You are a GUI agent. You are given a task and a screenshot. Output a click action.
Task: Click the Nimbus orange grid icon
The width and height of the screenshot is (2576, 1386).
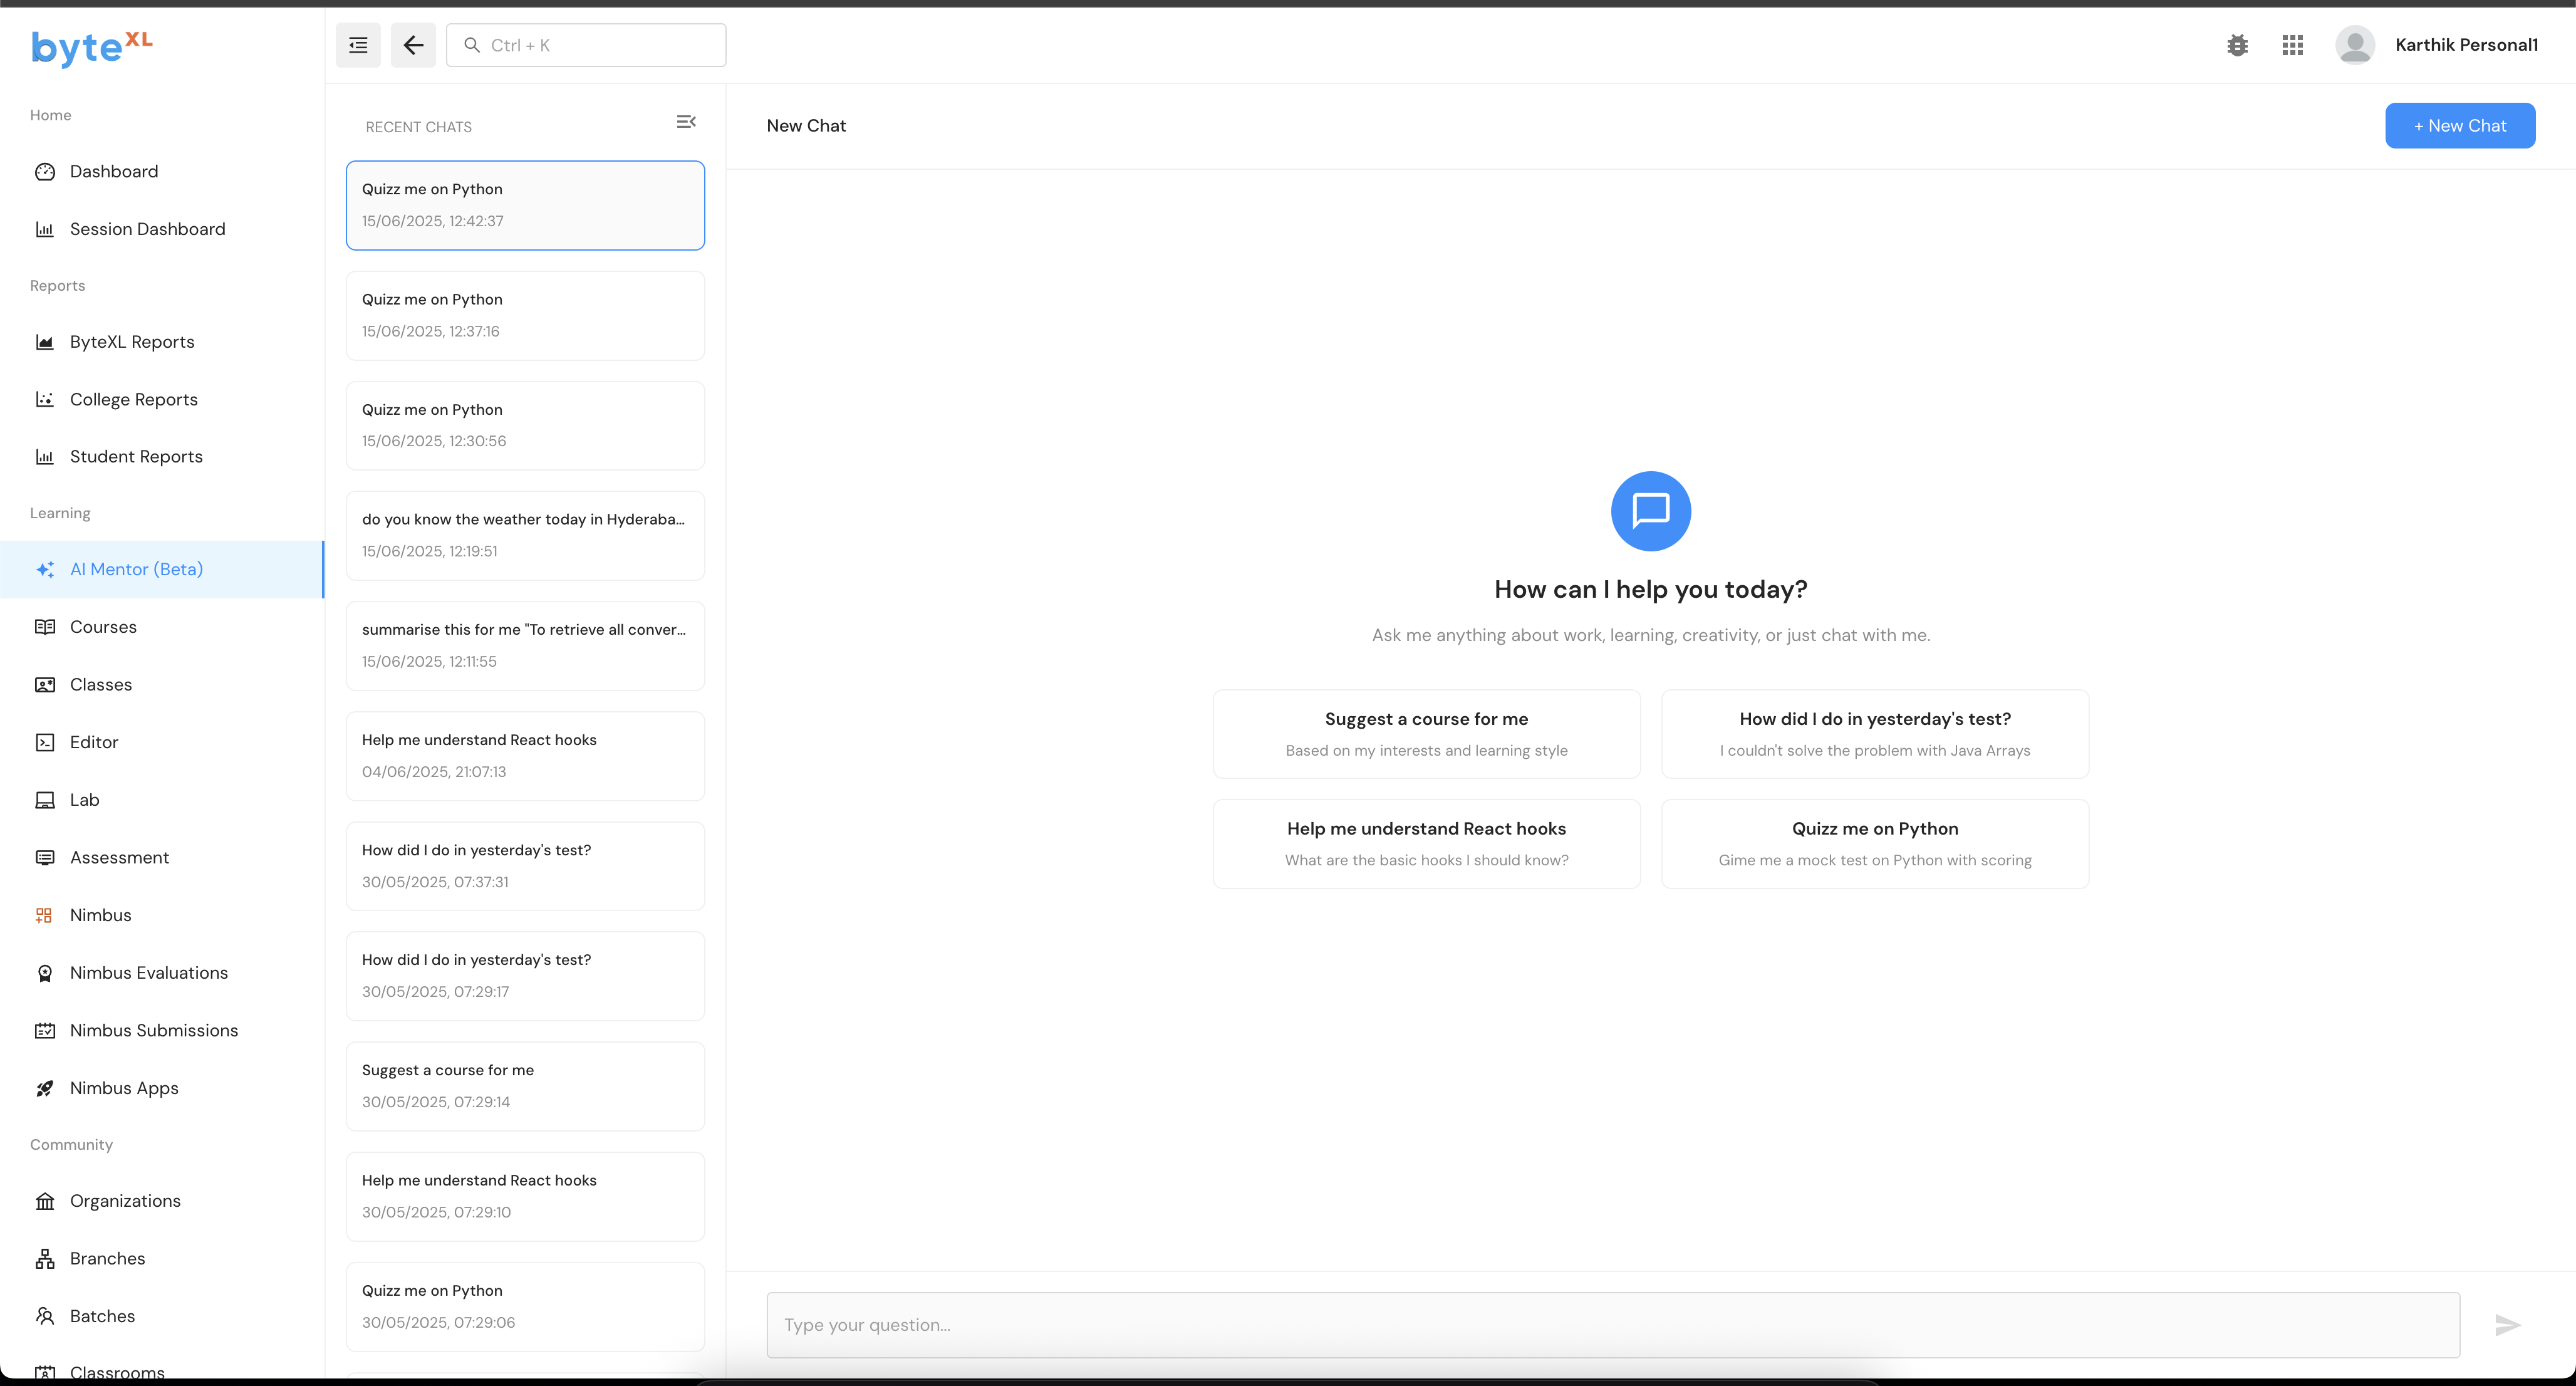(x=45, y=915)
